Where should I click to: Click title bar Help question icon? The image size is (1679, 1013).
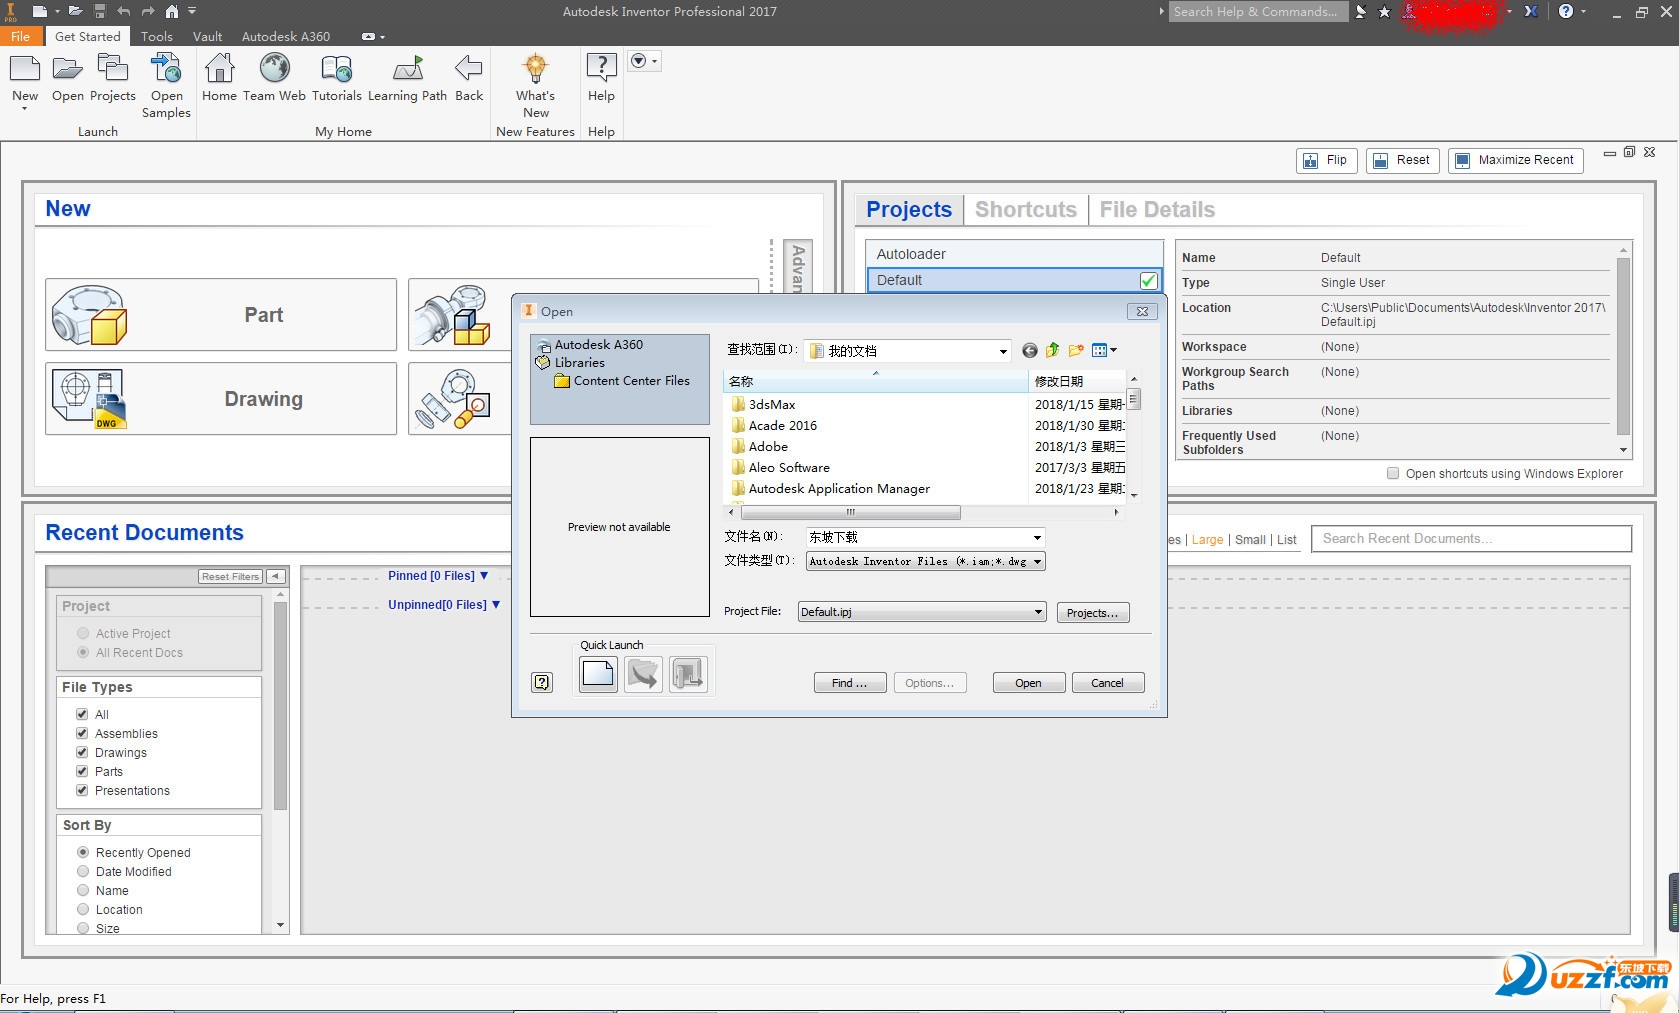tap(1565, 11)
